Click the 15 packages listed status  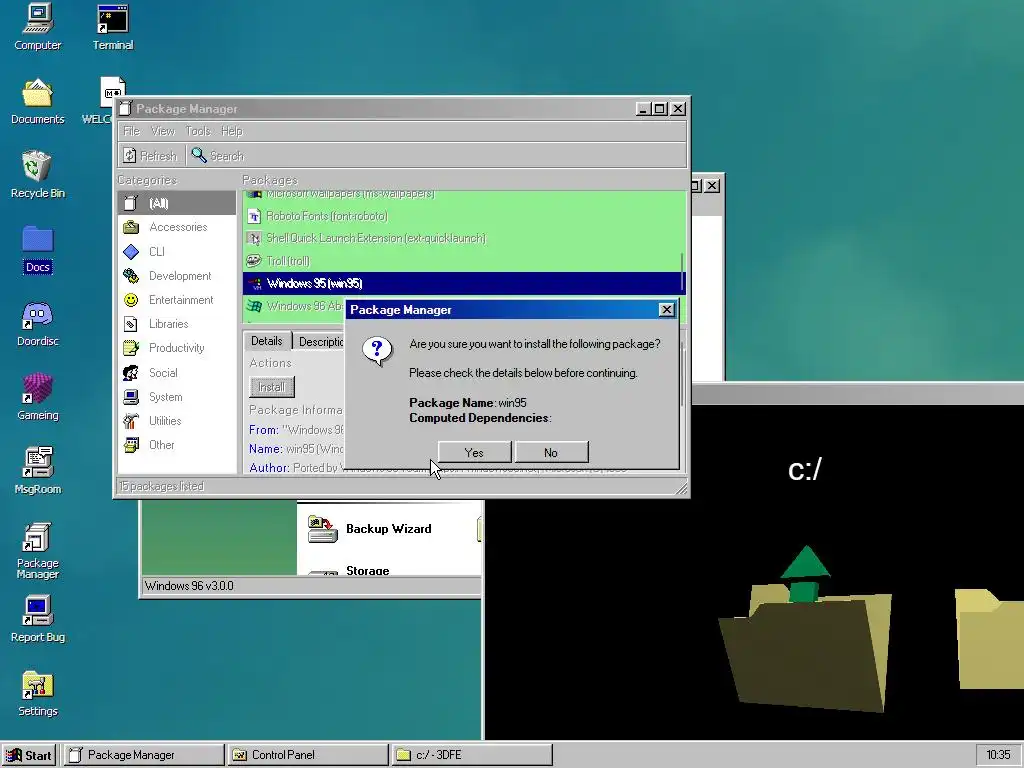point(161,487)
